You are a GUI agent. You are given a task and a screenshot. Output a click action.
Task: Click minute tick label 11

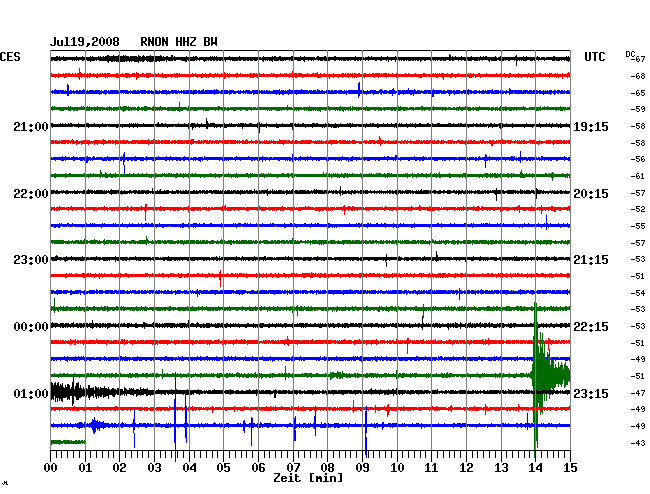pos(431,468)
